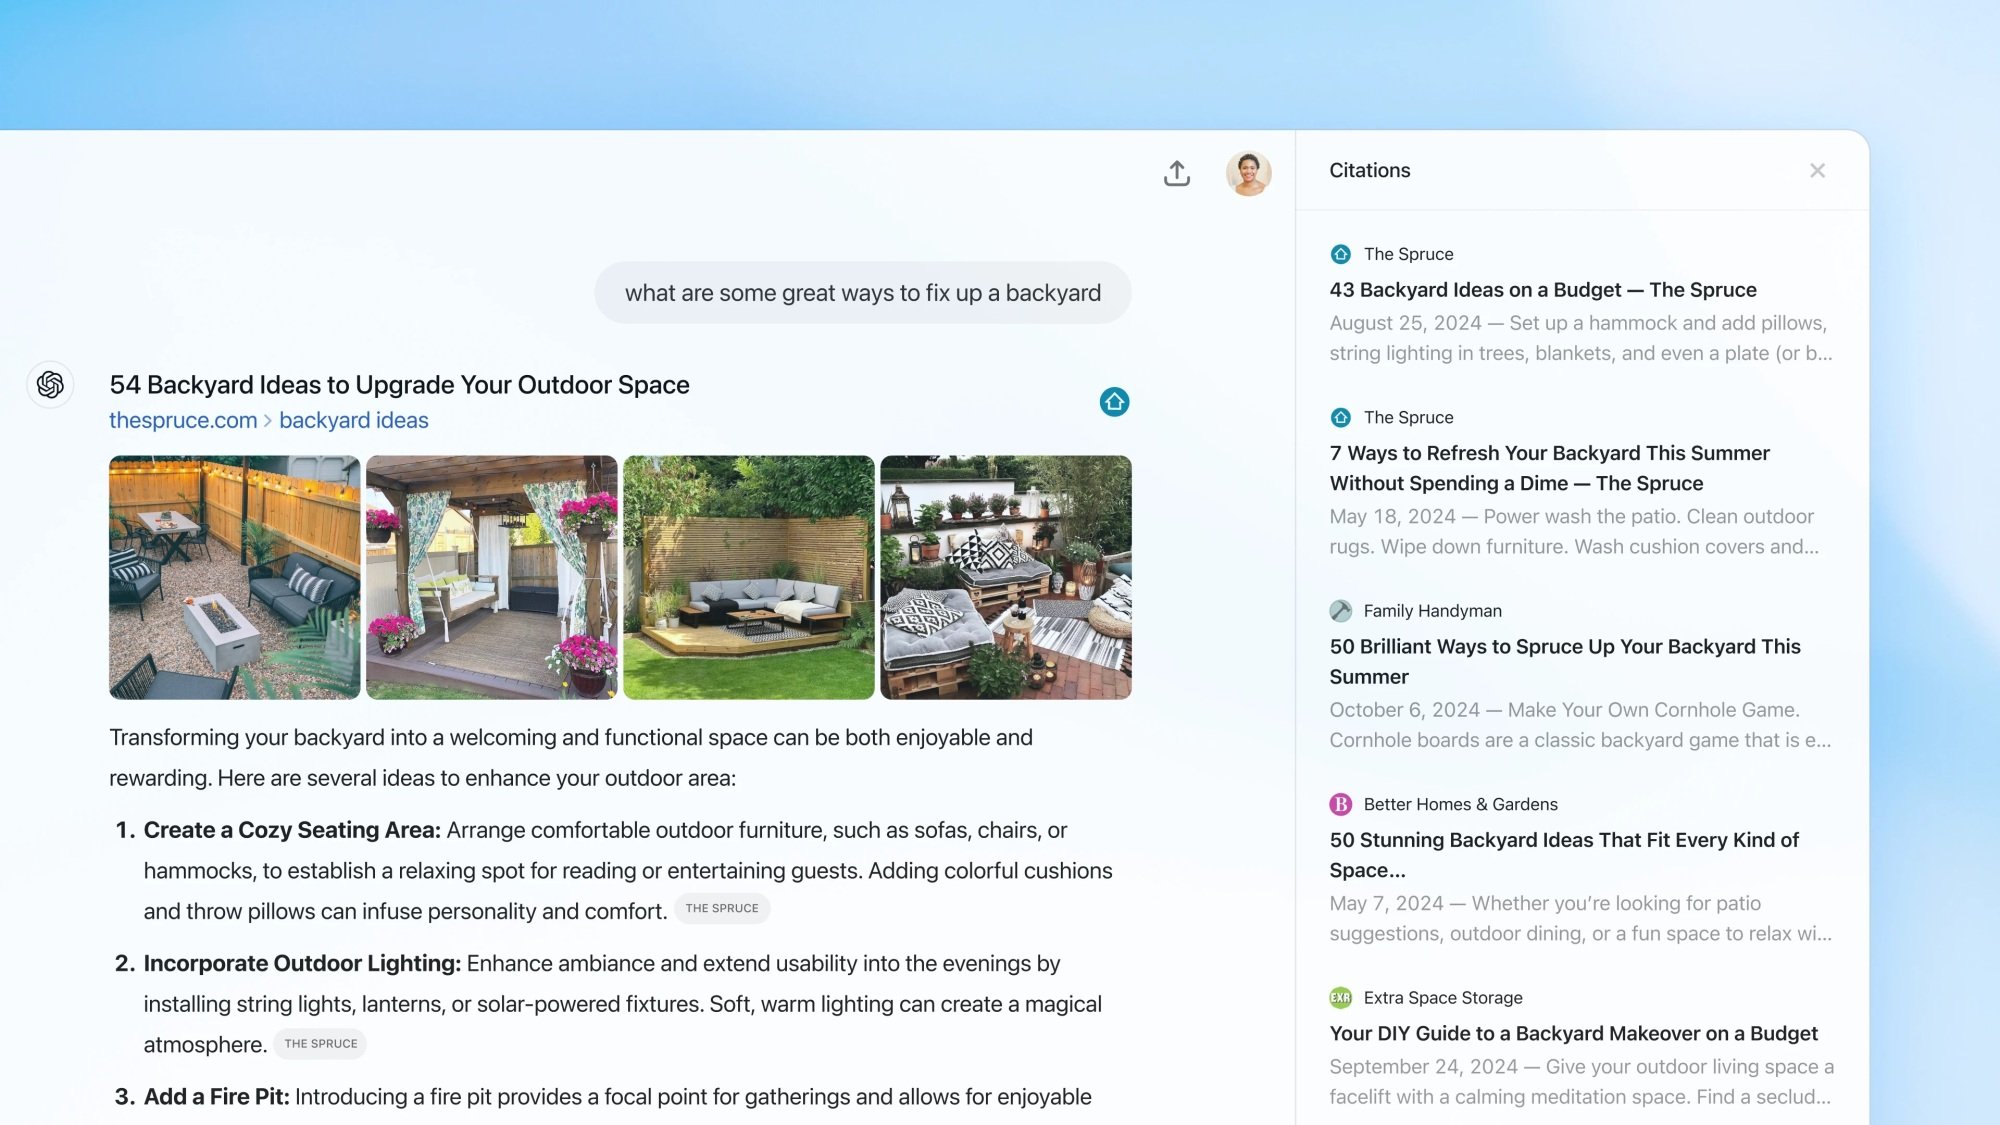Click The Spruce favicon in citations
Viewport: 2000px width, 1125px height.
[1341, 254]
